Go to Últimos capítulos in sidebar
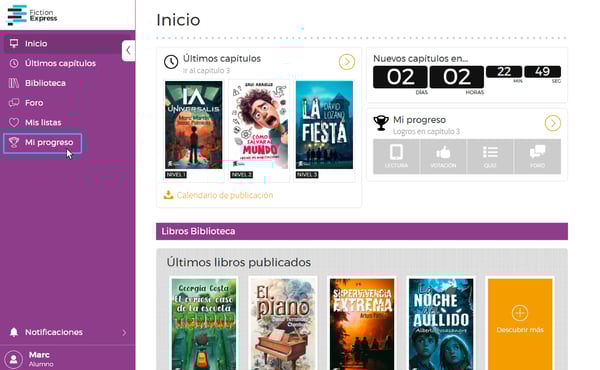Viewport: 600px width, 370px height. (60, 63)
